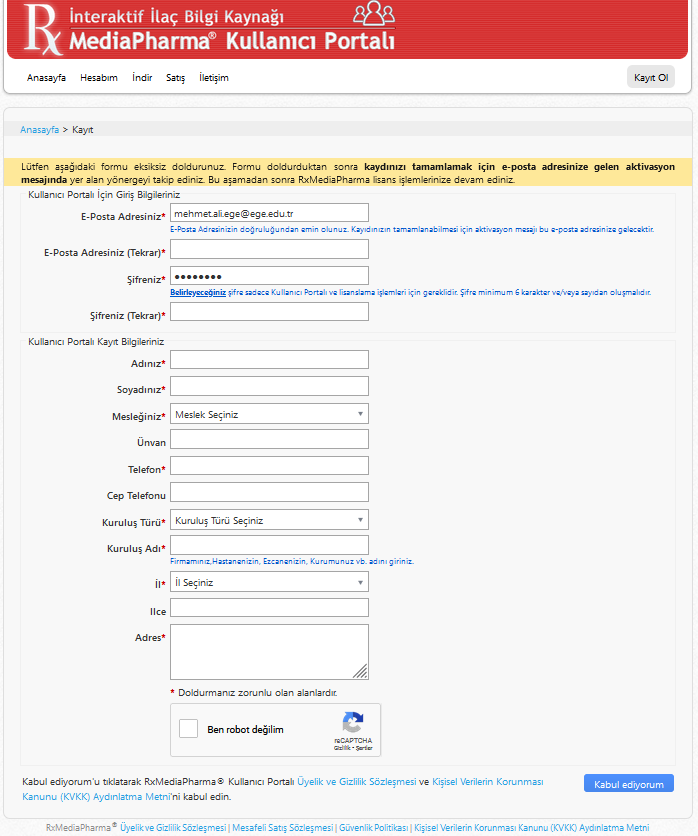
Task: Check the "Ben robot değilim" checkbox
Action: point(188,728)
